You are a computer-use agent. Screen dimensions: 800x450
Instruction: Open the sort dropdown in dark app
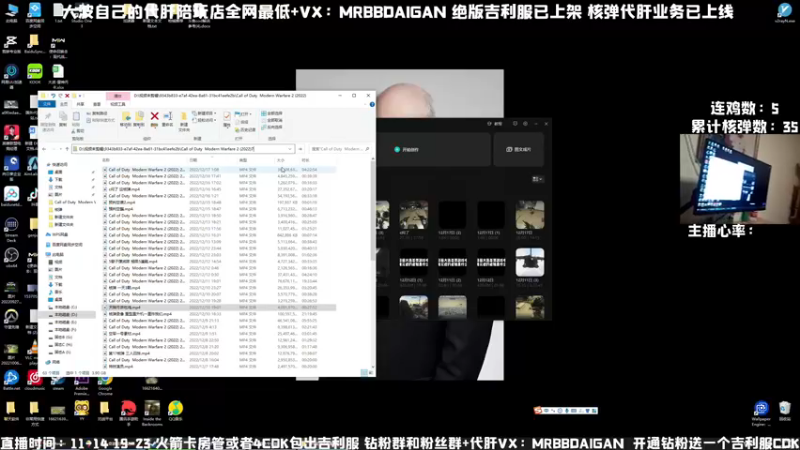pyautogui.click(x=537, y=179)
